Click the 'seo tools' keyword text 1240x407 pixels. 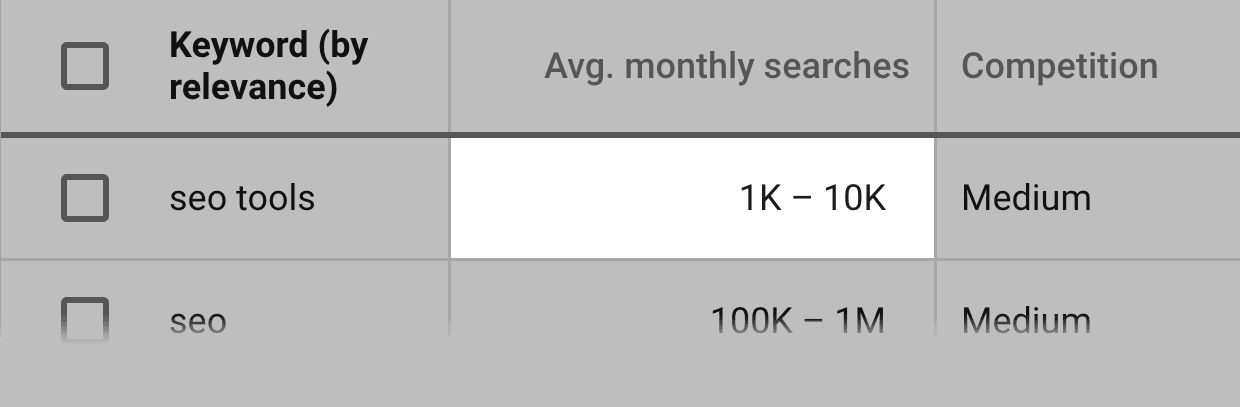(242, 198)
